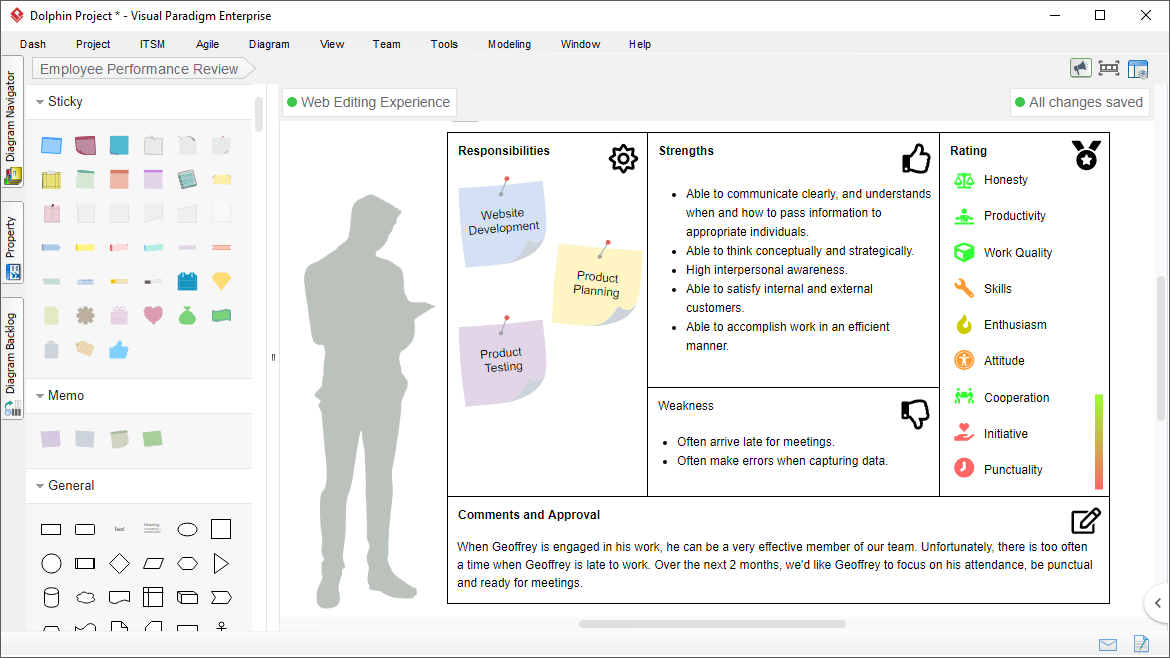Image resolution: width=1170 pixels, height=658 pixels.
Task: Open the panel layout toolbar icon
Action: [1138, 69]
